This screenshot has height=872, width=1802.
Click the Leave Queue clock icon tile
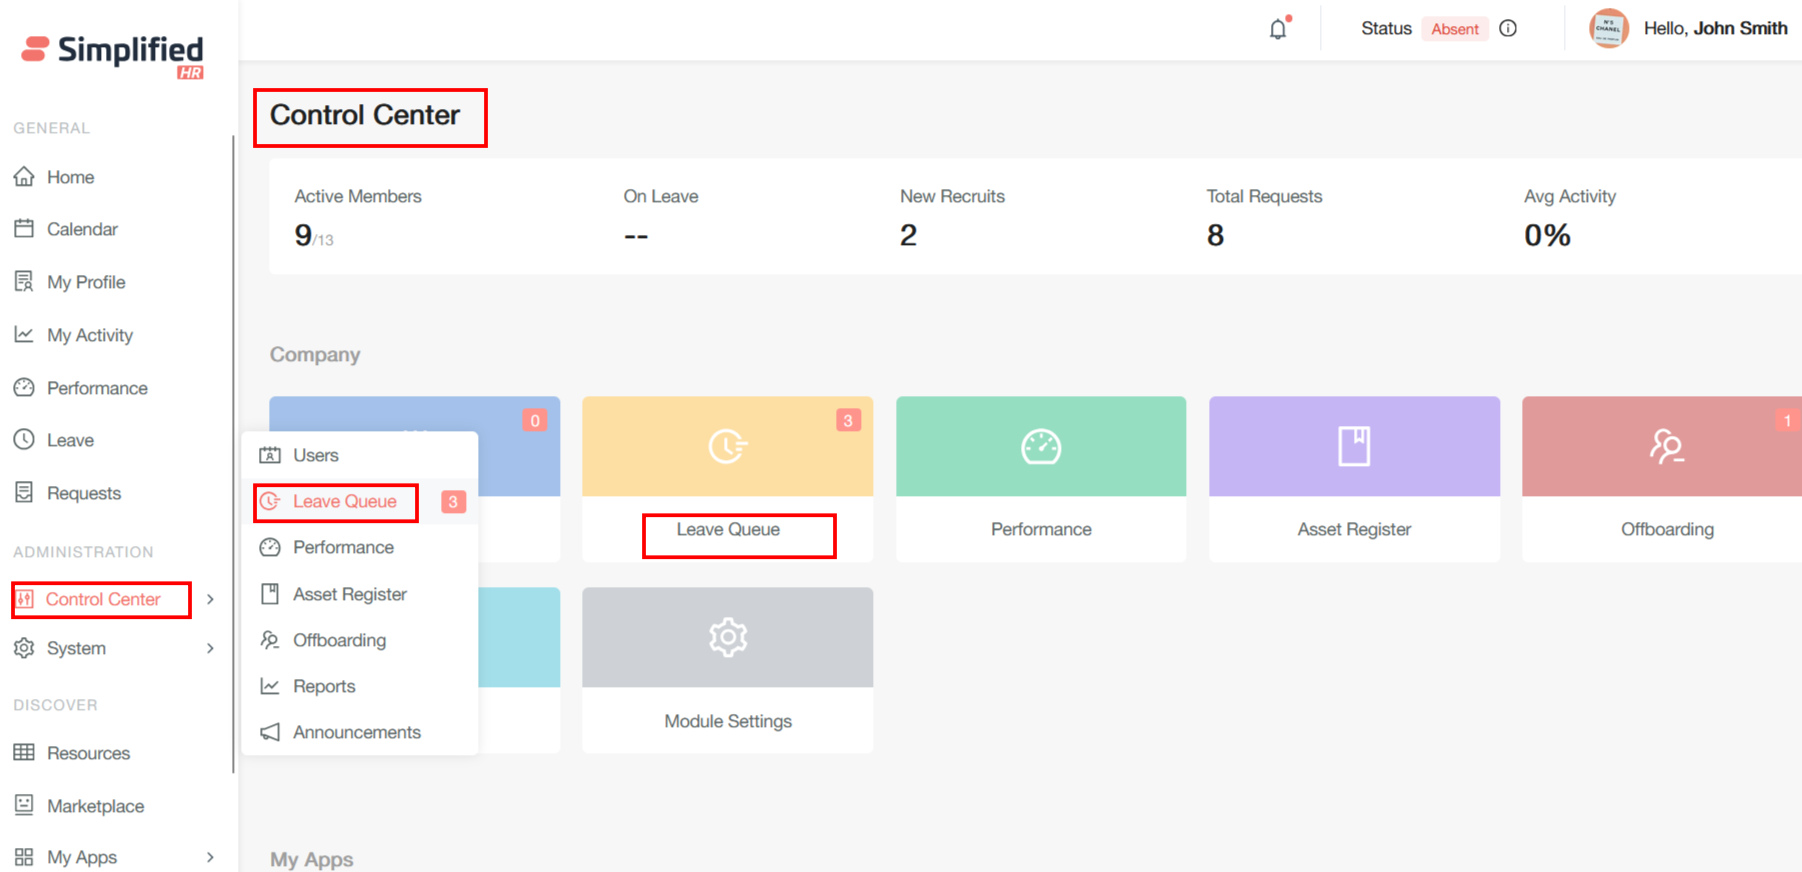coord(727,446)
